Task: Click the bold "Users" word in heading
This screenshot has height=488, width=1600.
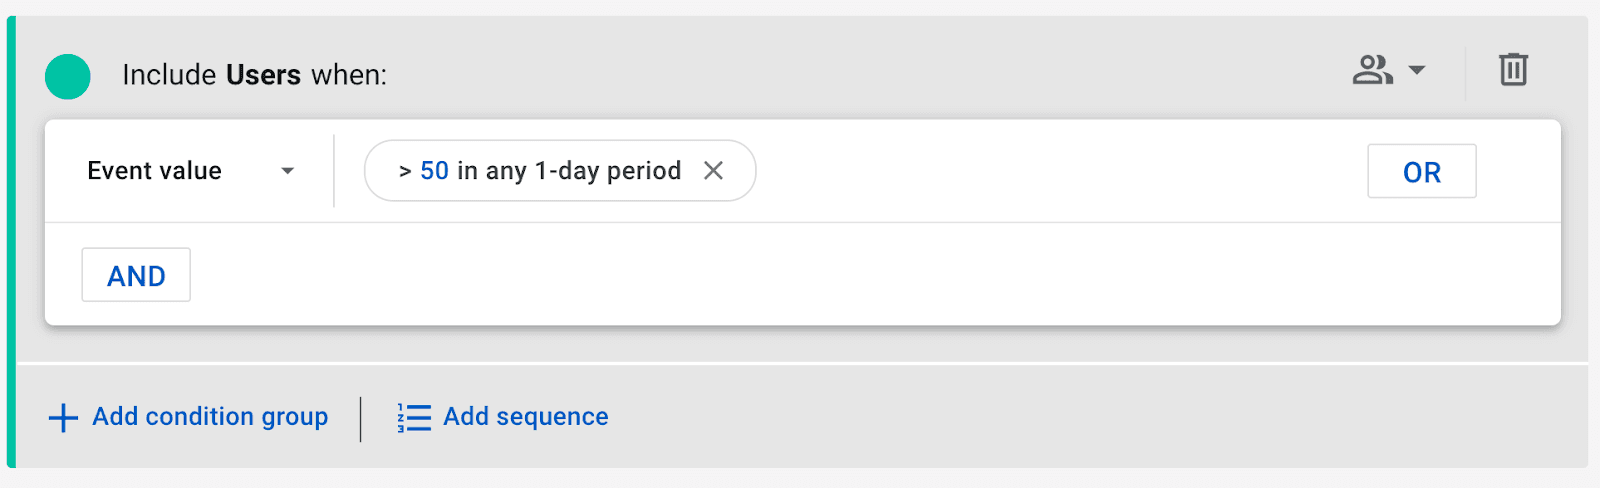Action: coord(263,75)
